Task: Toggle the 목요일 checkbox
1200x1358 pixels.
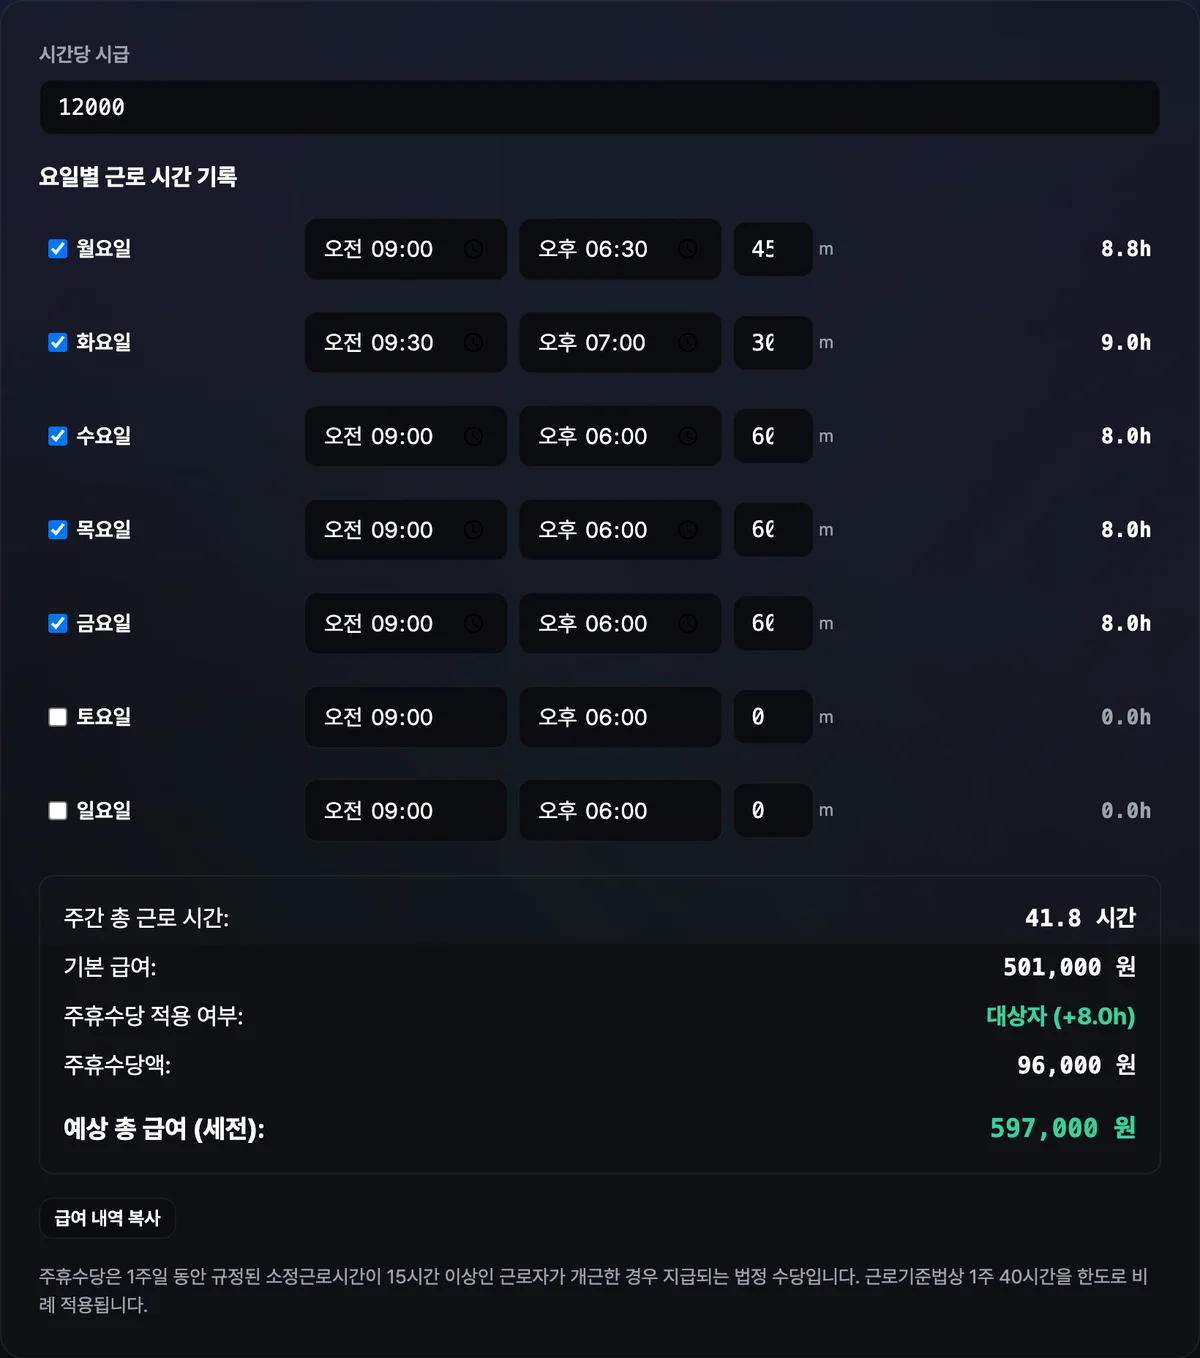Action: tap(58, 530)
